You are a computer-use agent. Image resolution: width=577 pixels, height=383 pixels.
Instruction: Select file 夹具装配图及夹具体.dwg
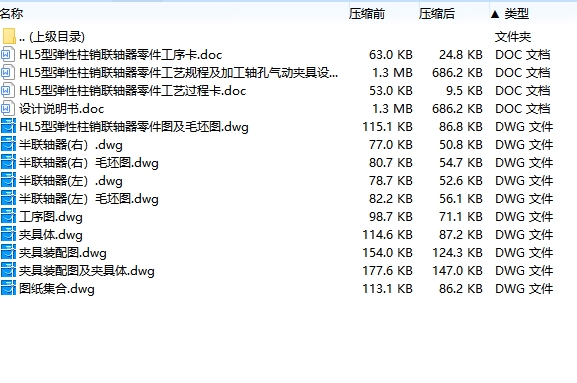point(87,271)
